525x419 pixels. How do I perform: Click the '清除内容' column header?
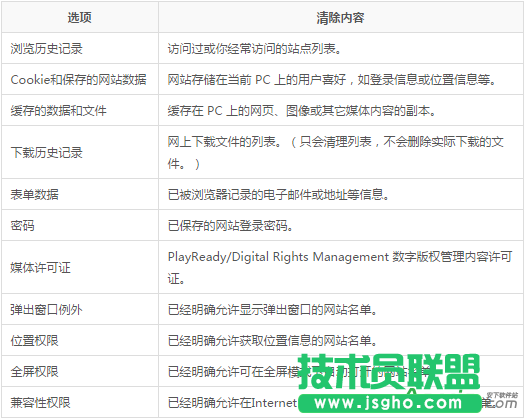tap(341, 17)
